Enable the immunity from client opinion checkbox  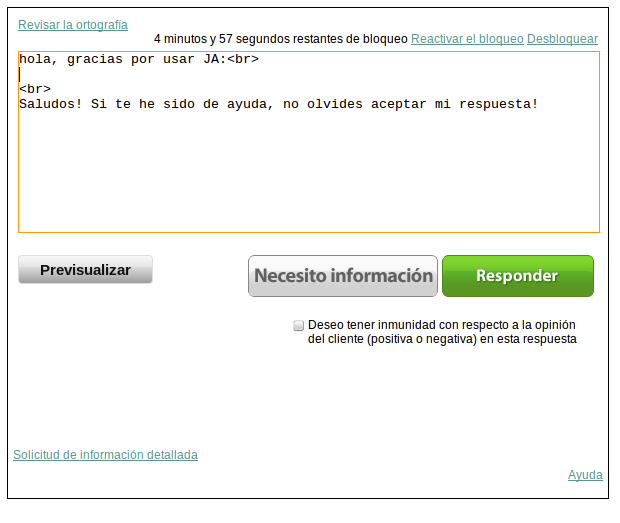299,326
